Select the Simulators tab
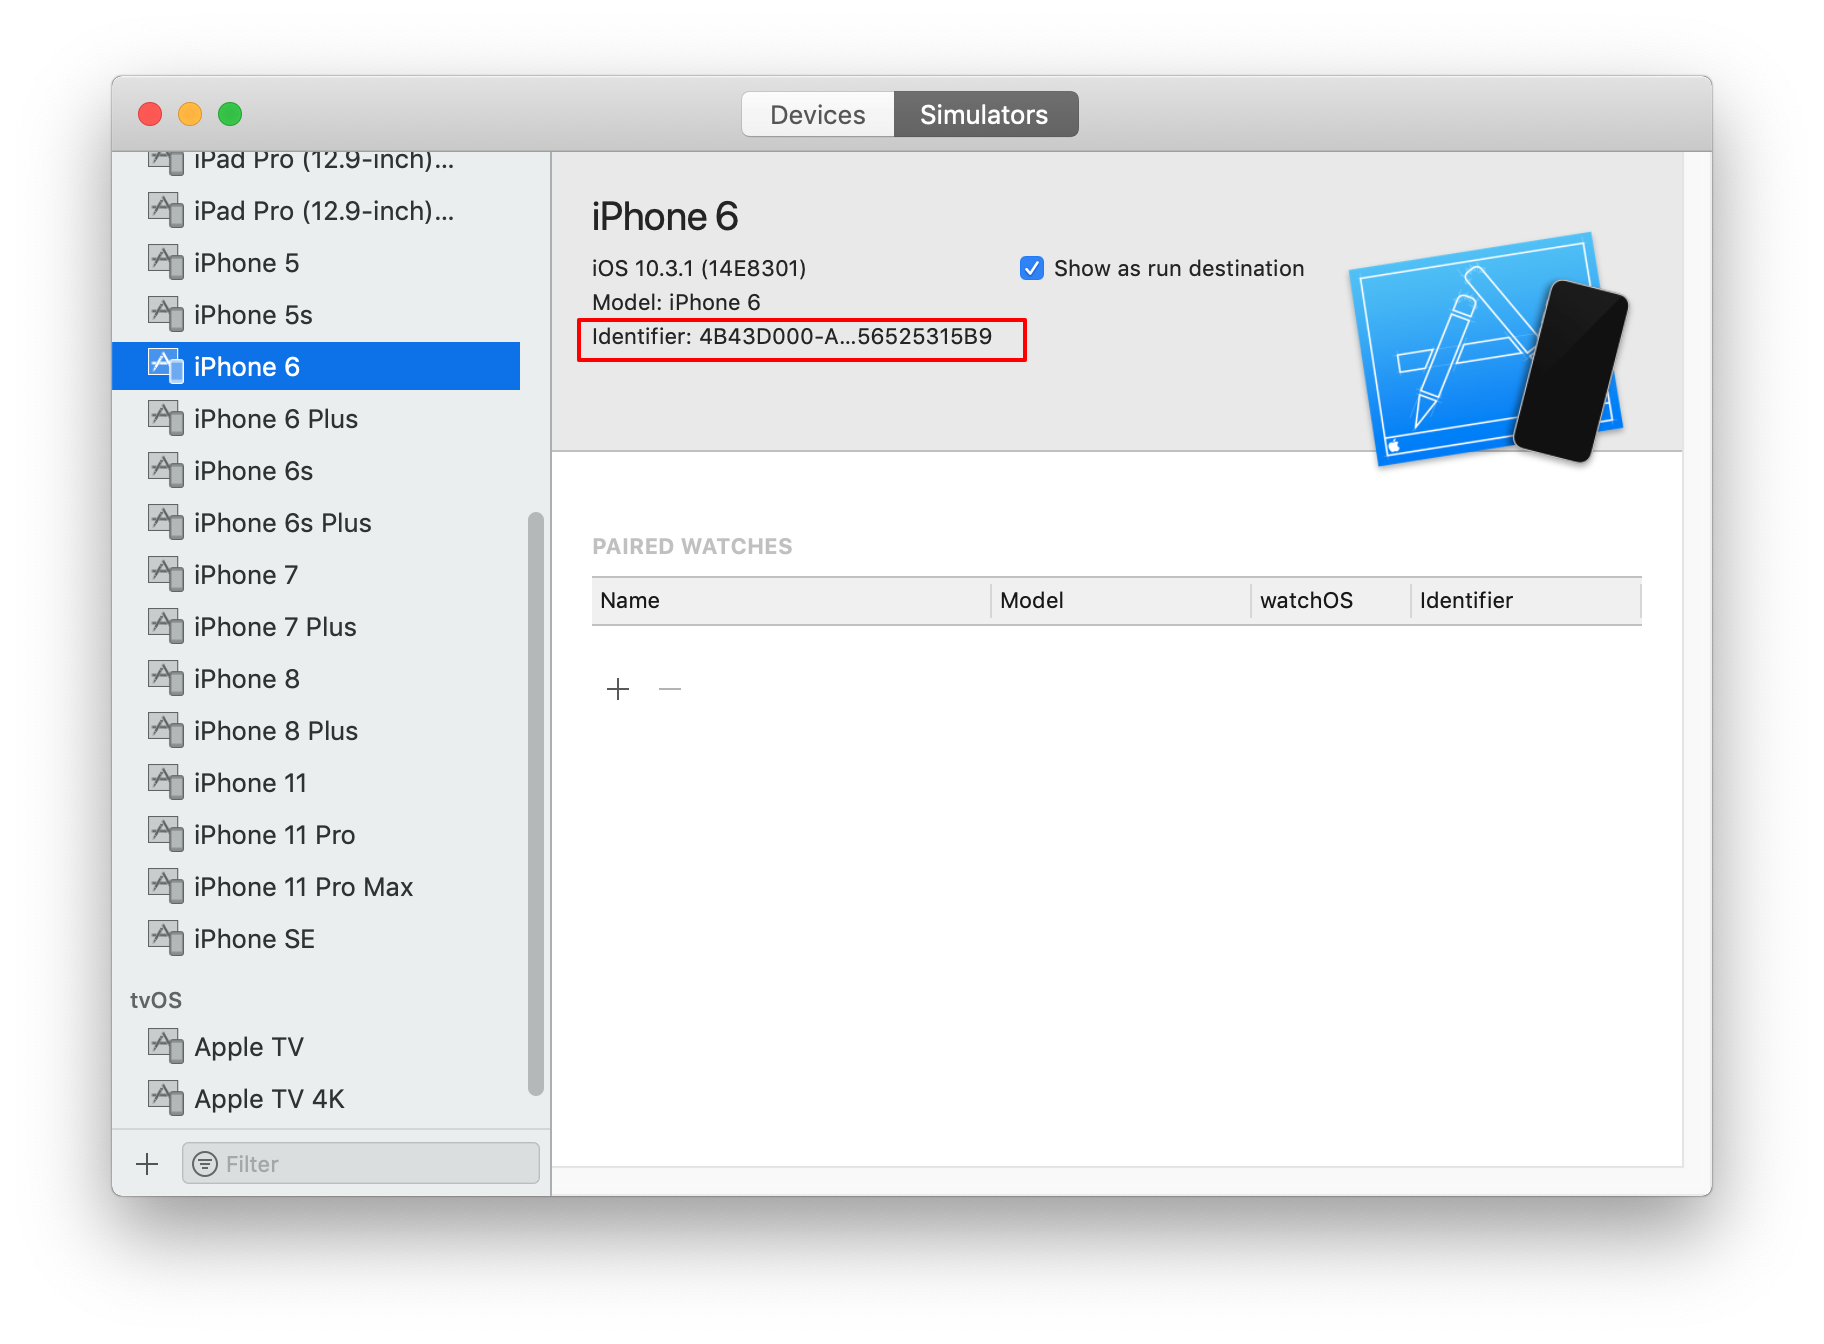Viewport: 1824px width, 1344px height. click(x=985, y=115)
